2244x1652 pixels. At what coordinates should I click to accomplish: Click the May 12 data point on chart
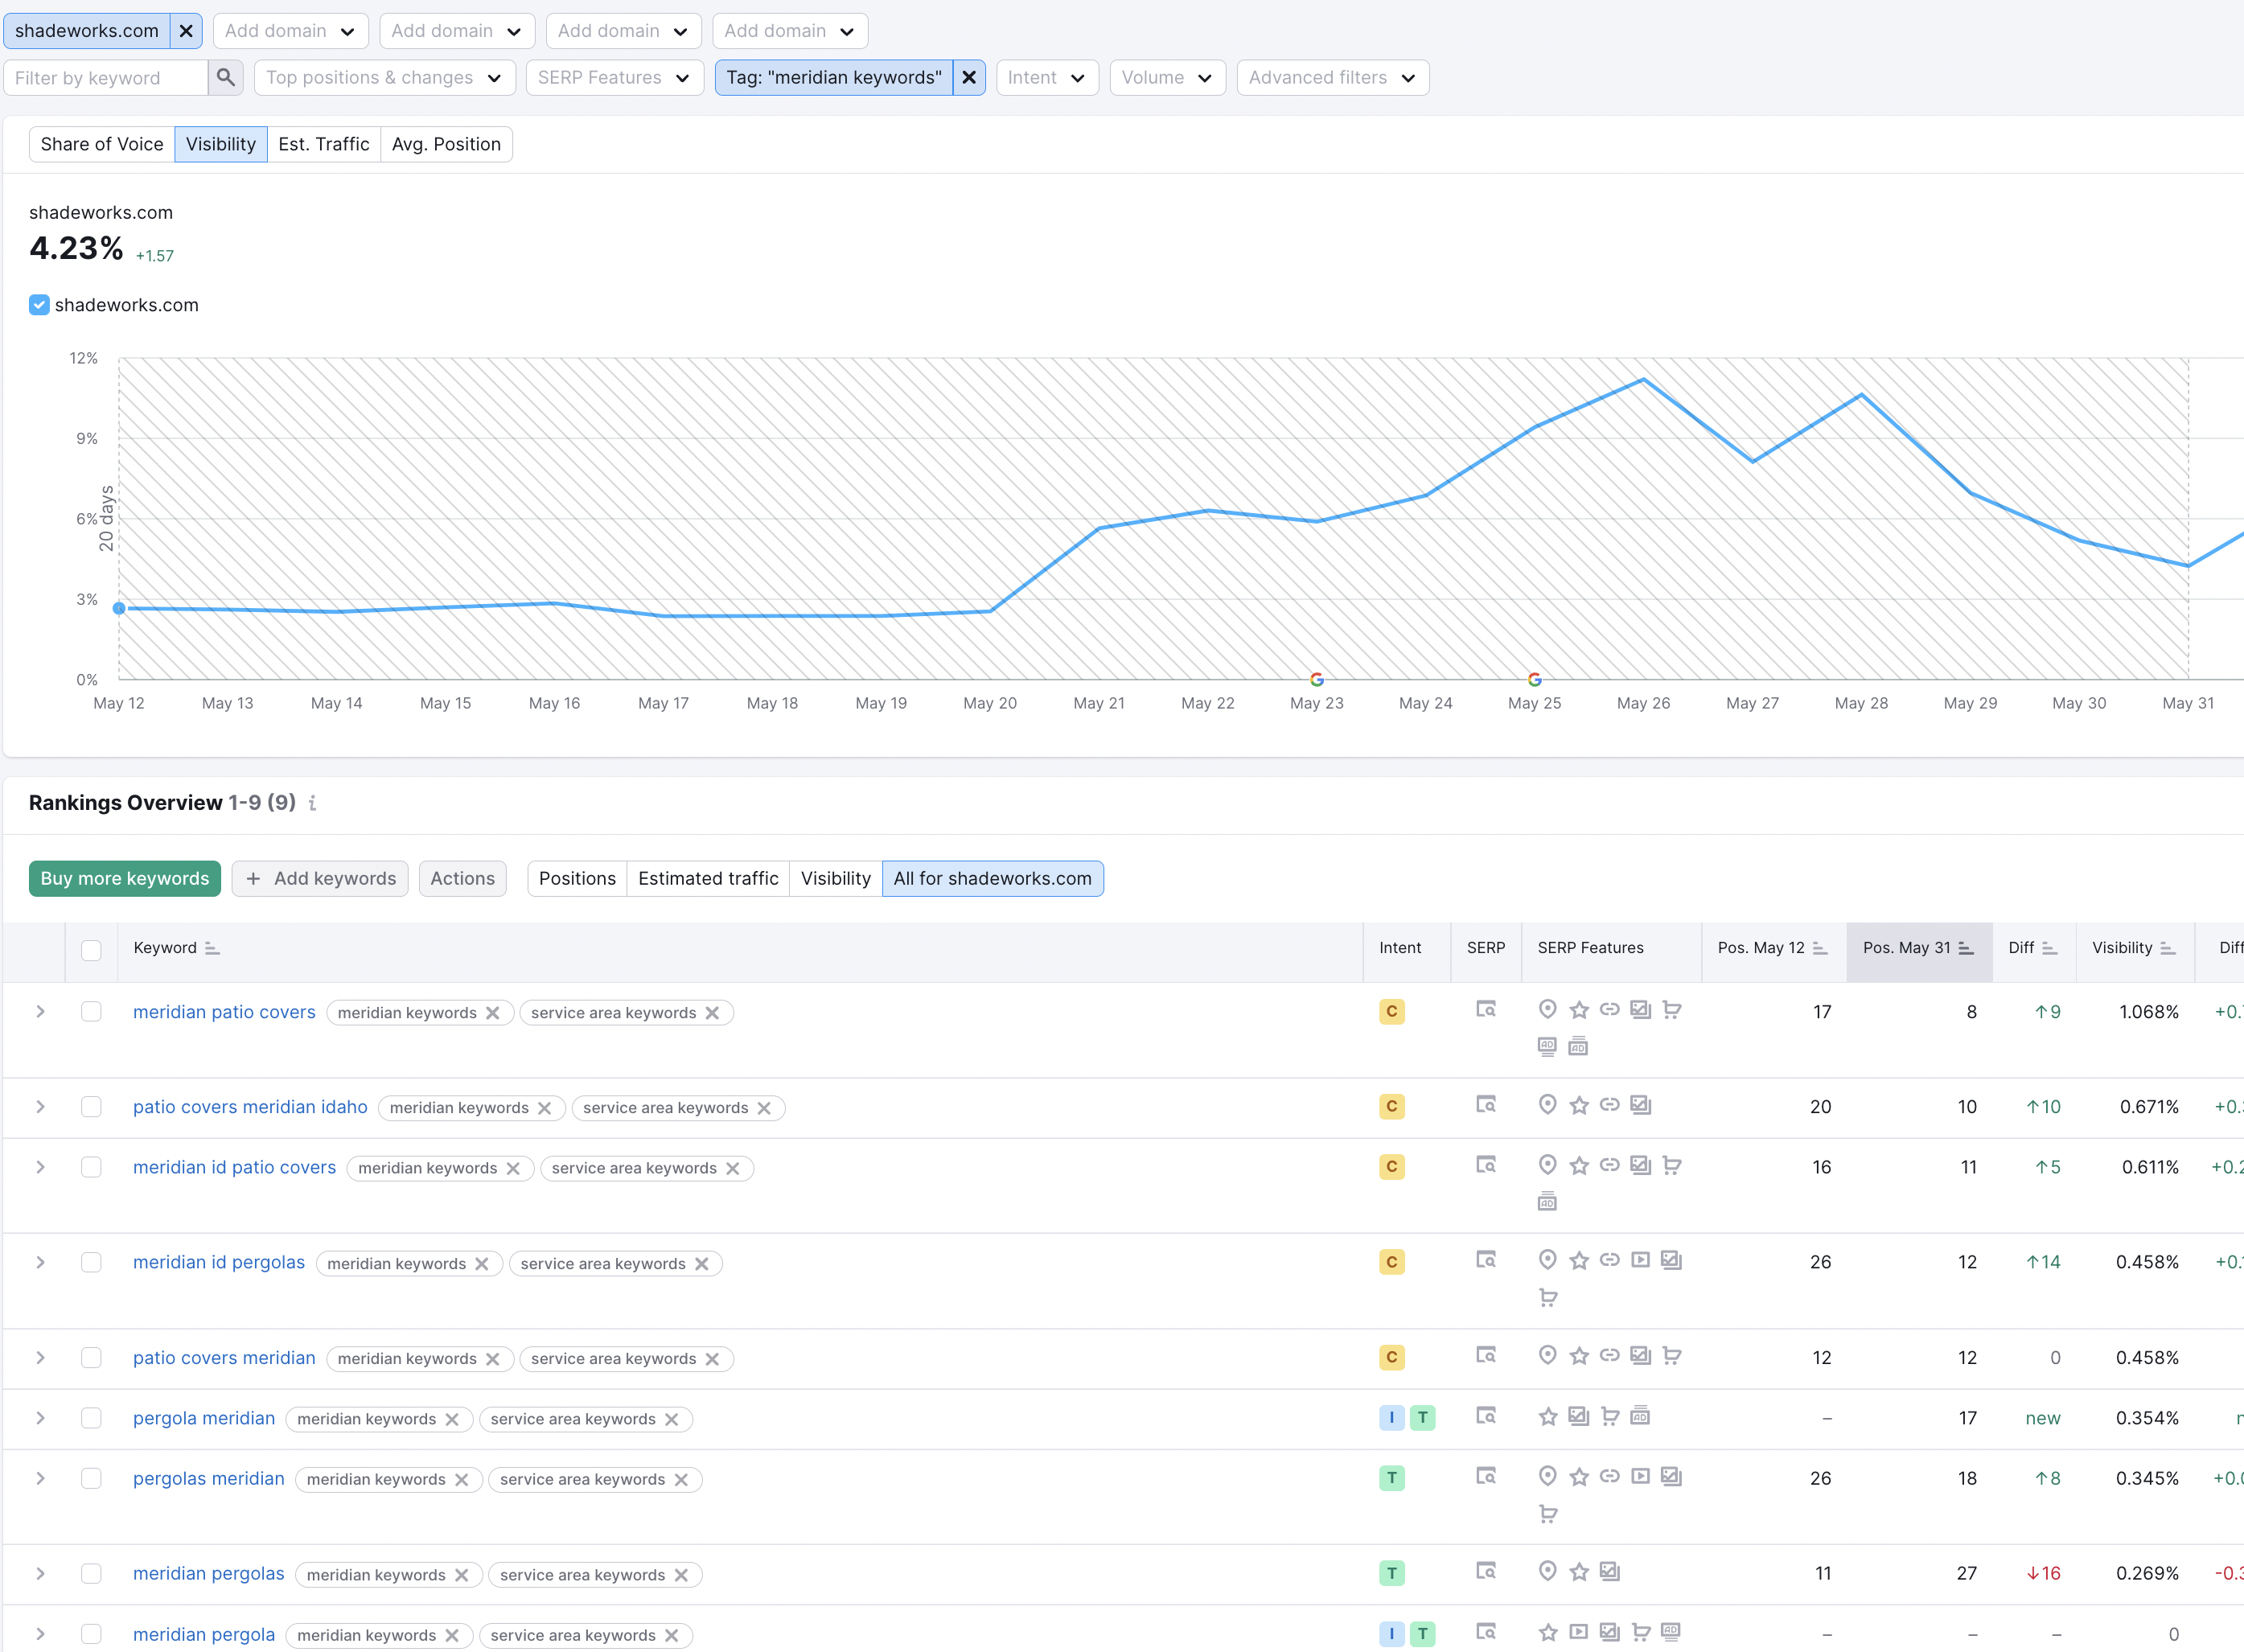[x=119, y=608]
